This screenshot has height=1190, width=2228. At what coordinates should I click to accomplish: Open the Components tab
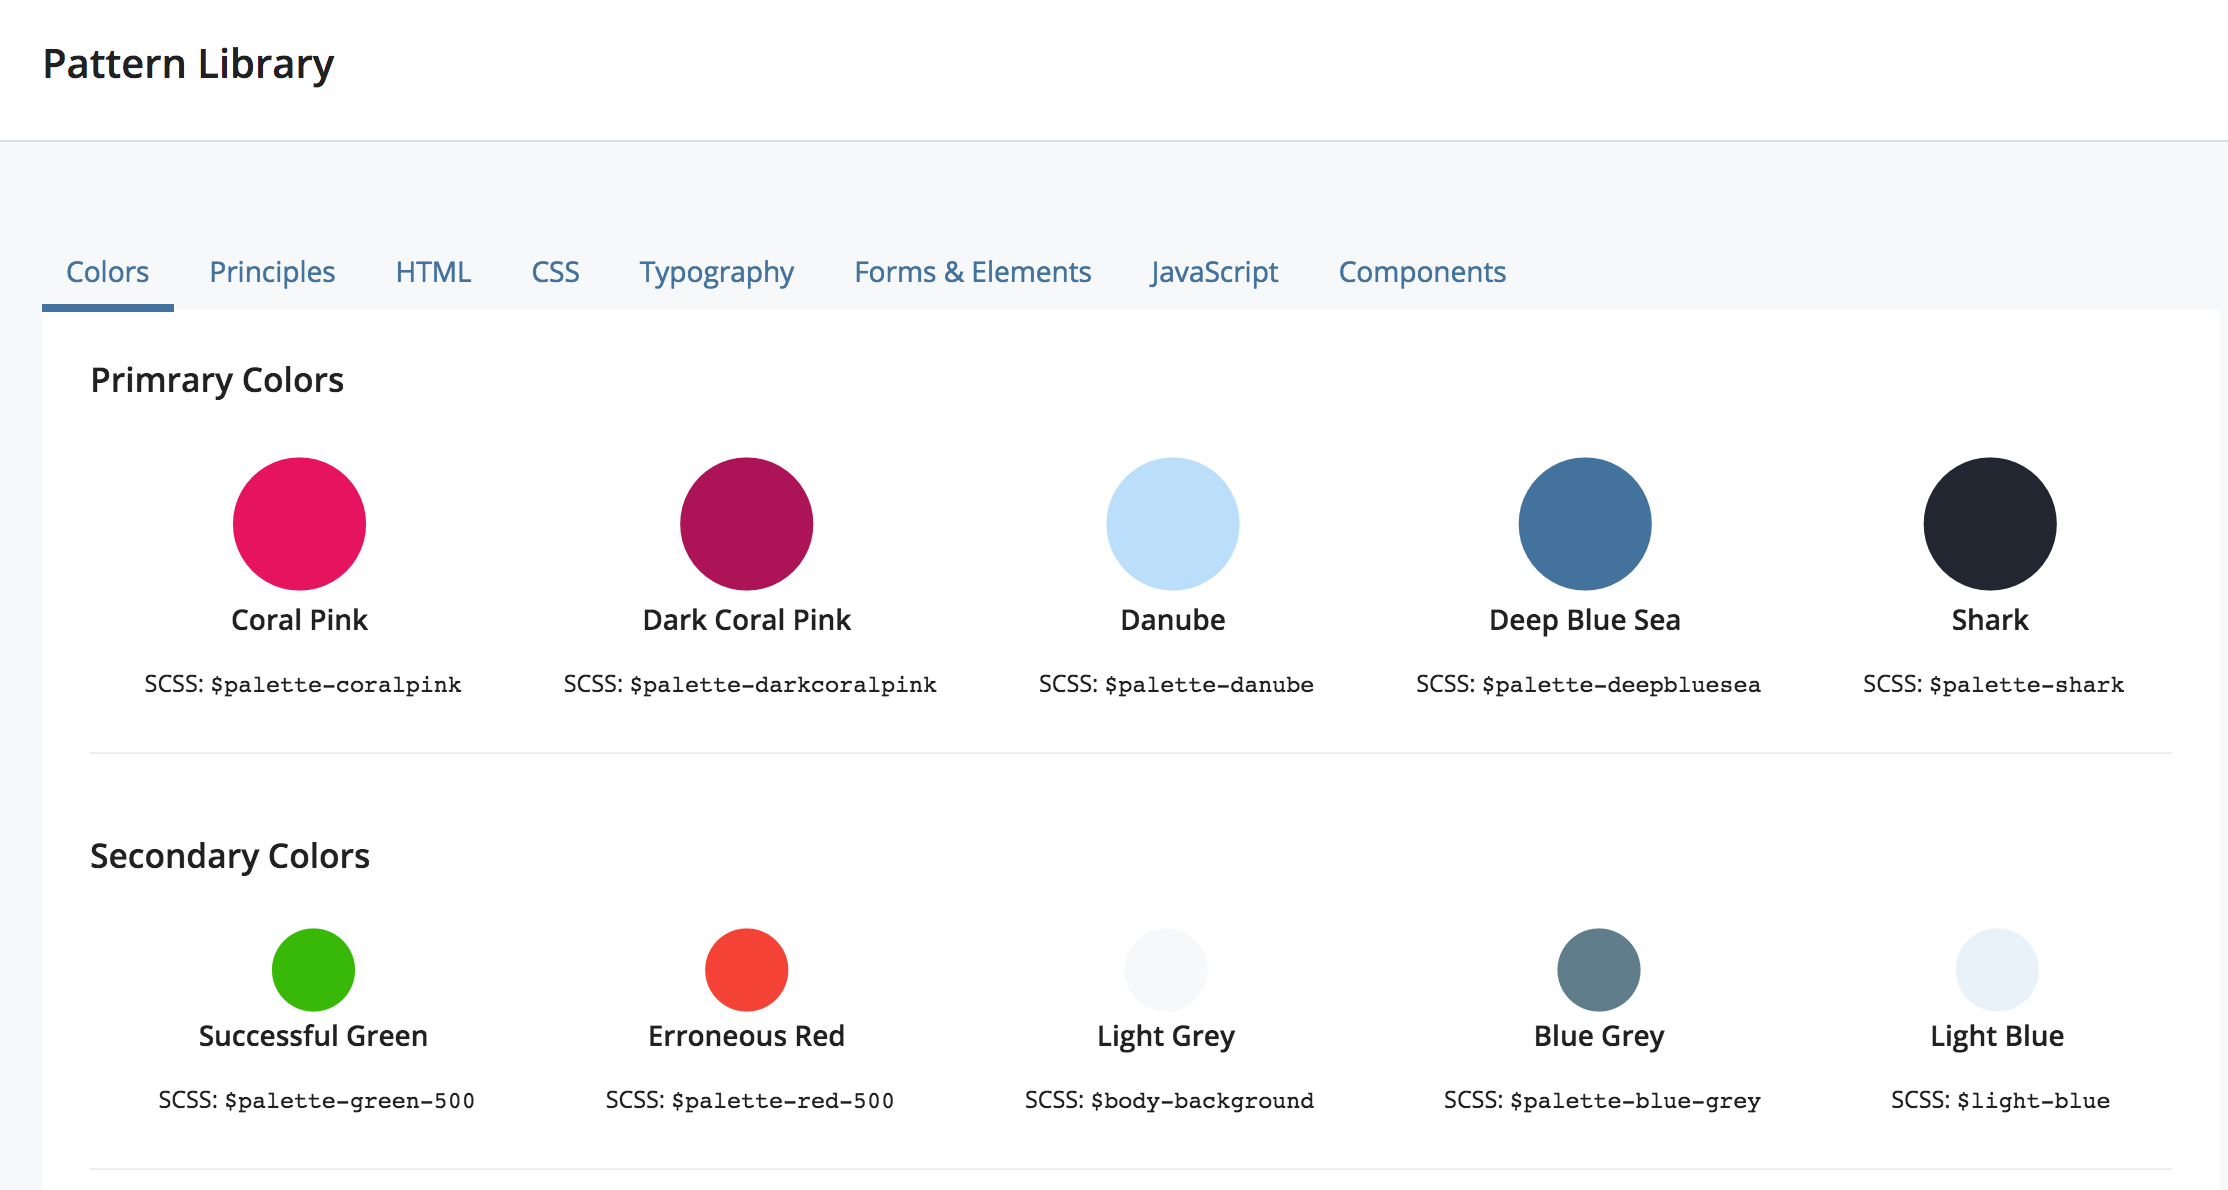[x=1422, y=272]
